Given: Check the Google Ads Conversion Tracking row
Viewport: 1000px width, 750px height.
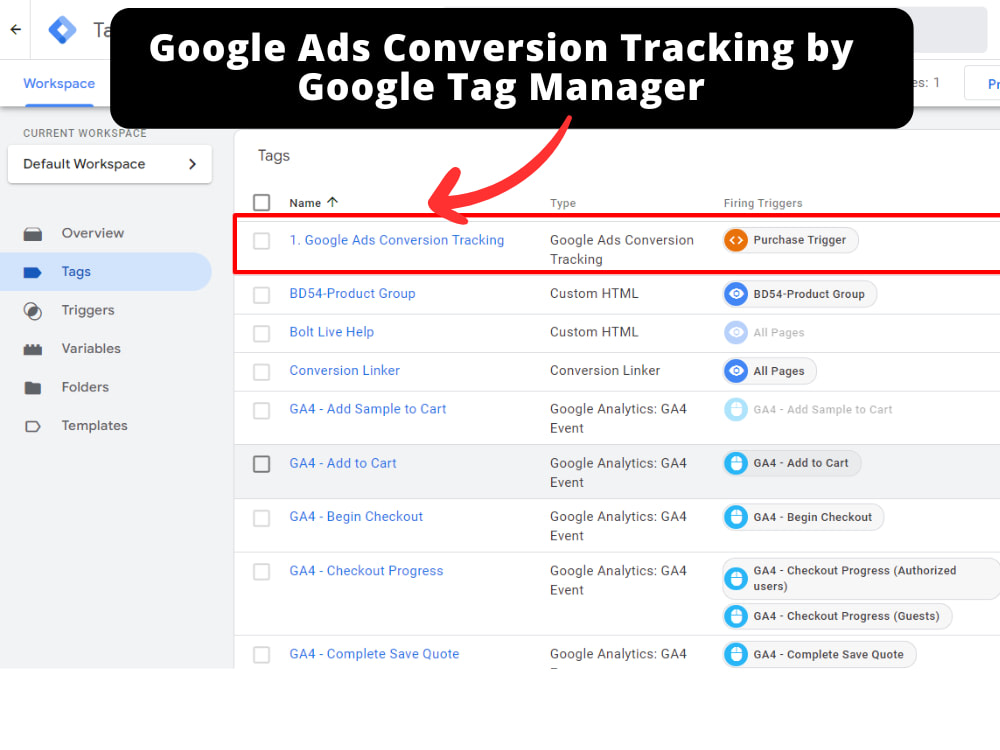Looking at the screenshot, I should click(261, 241).
